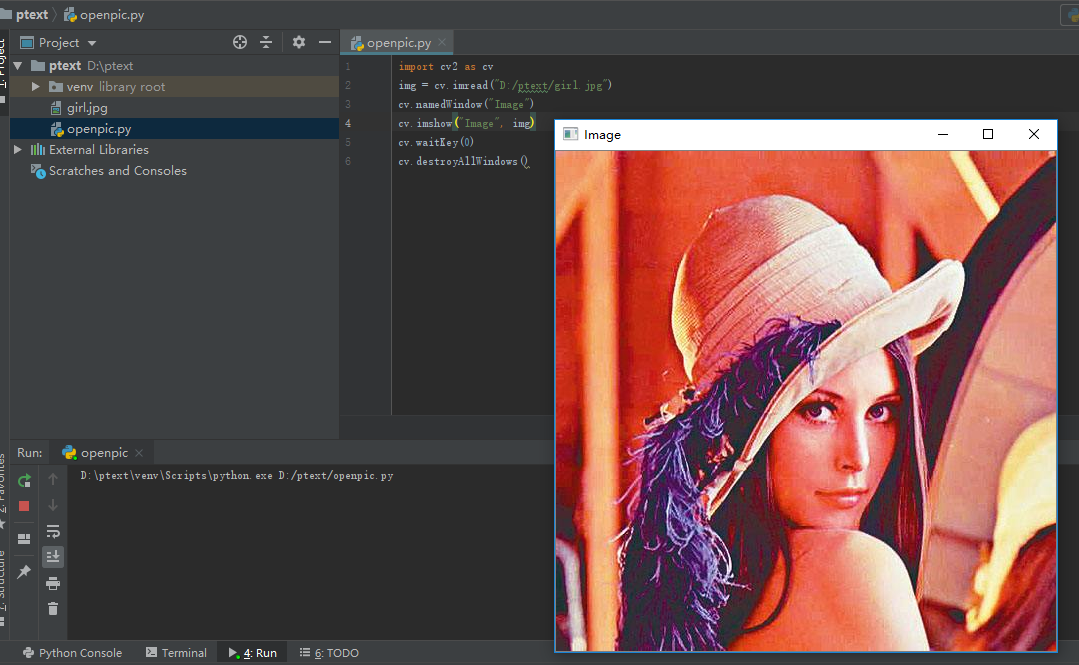Rerun the openpic script

pos(23,479)
